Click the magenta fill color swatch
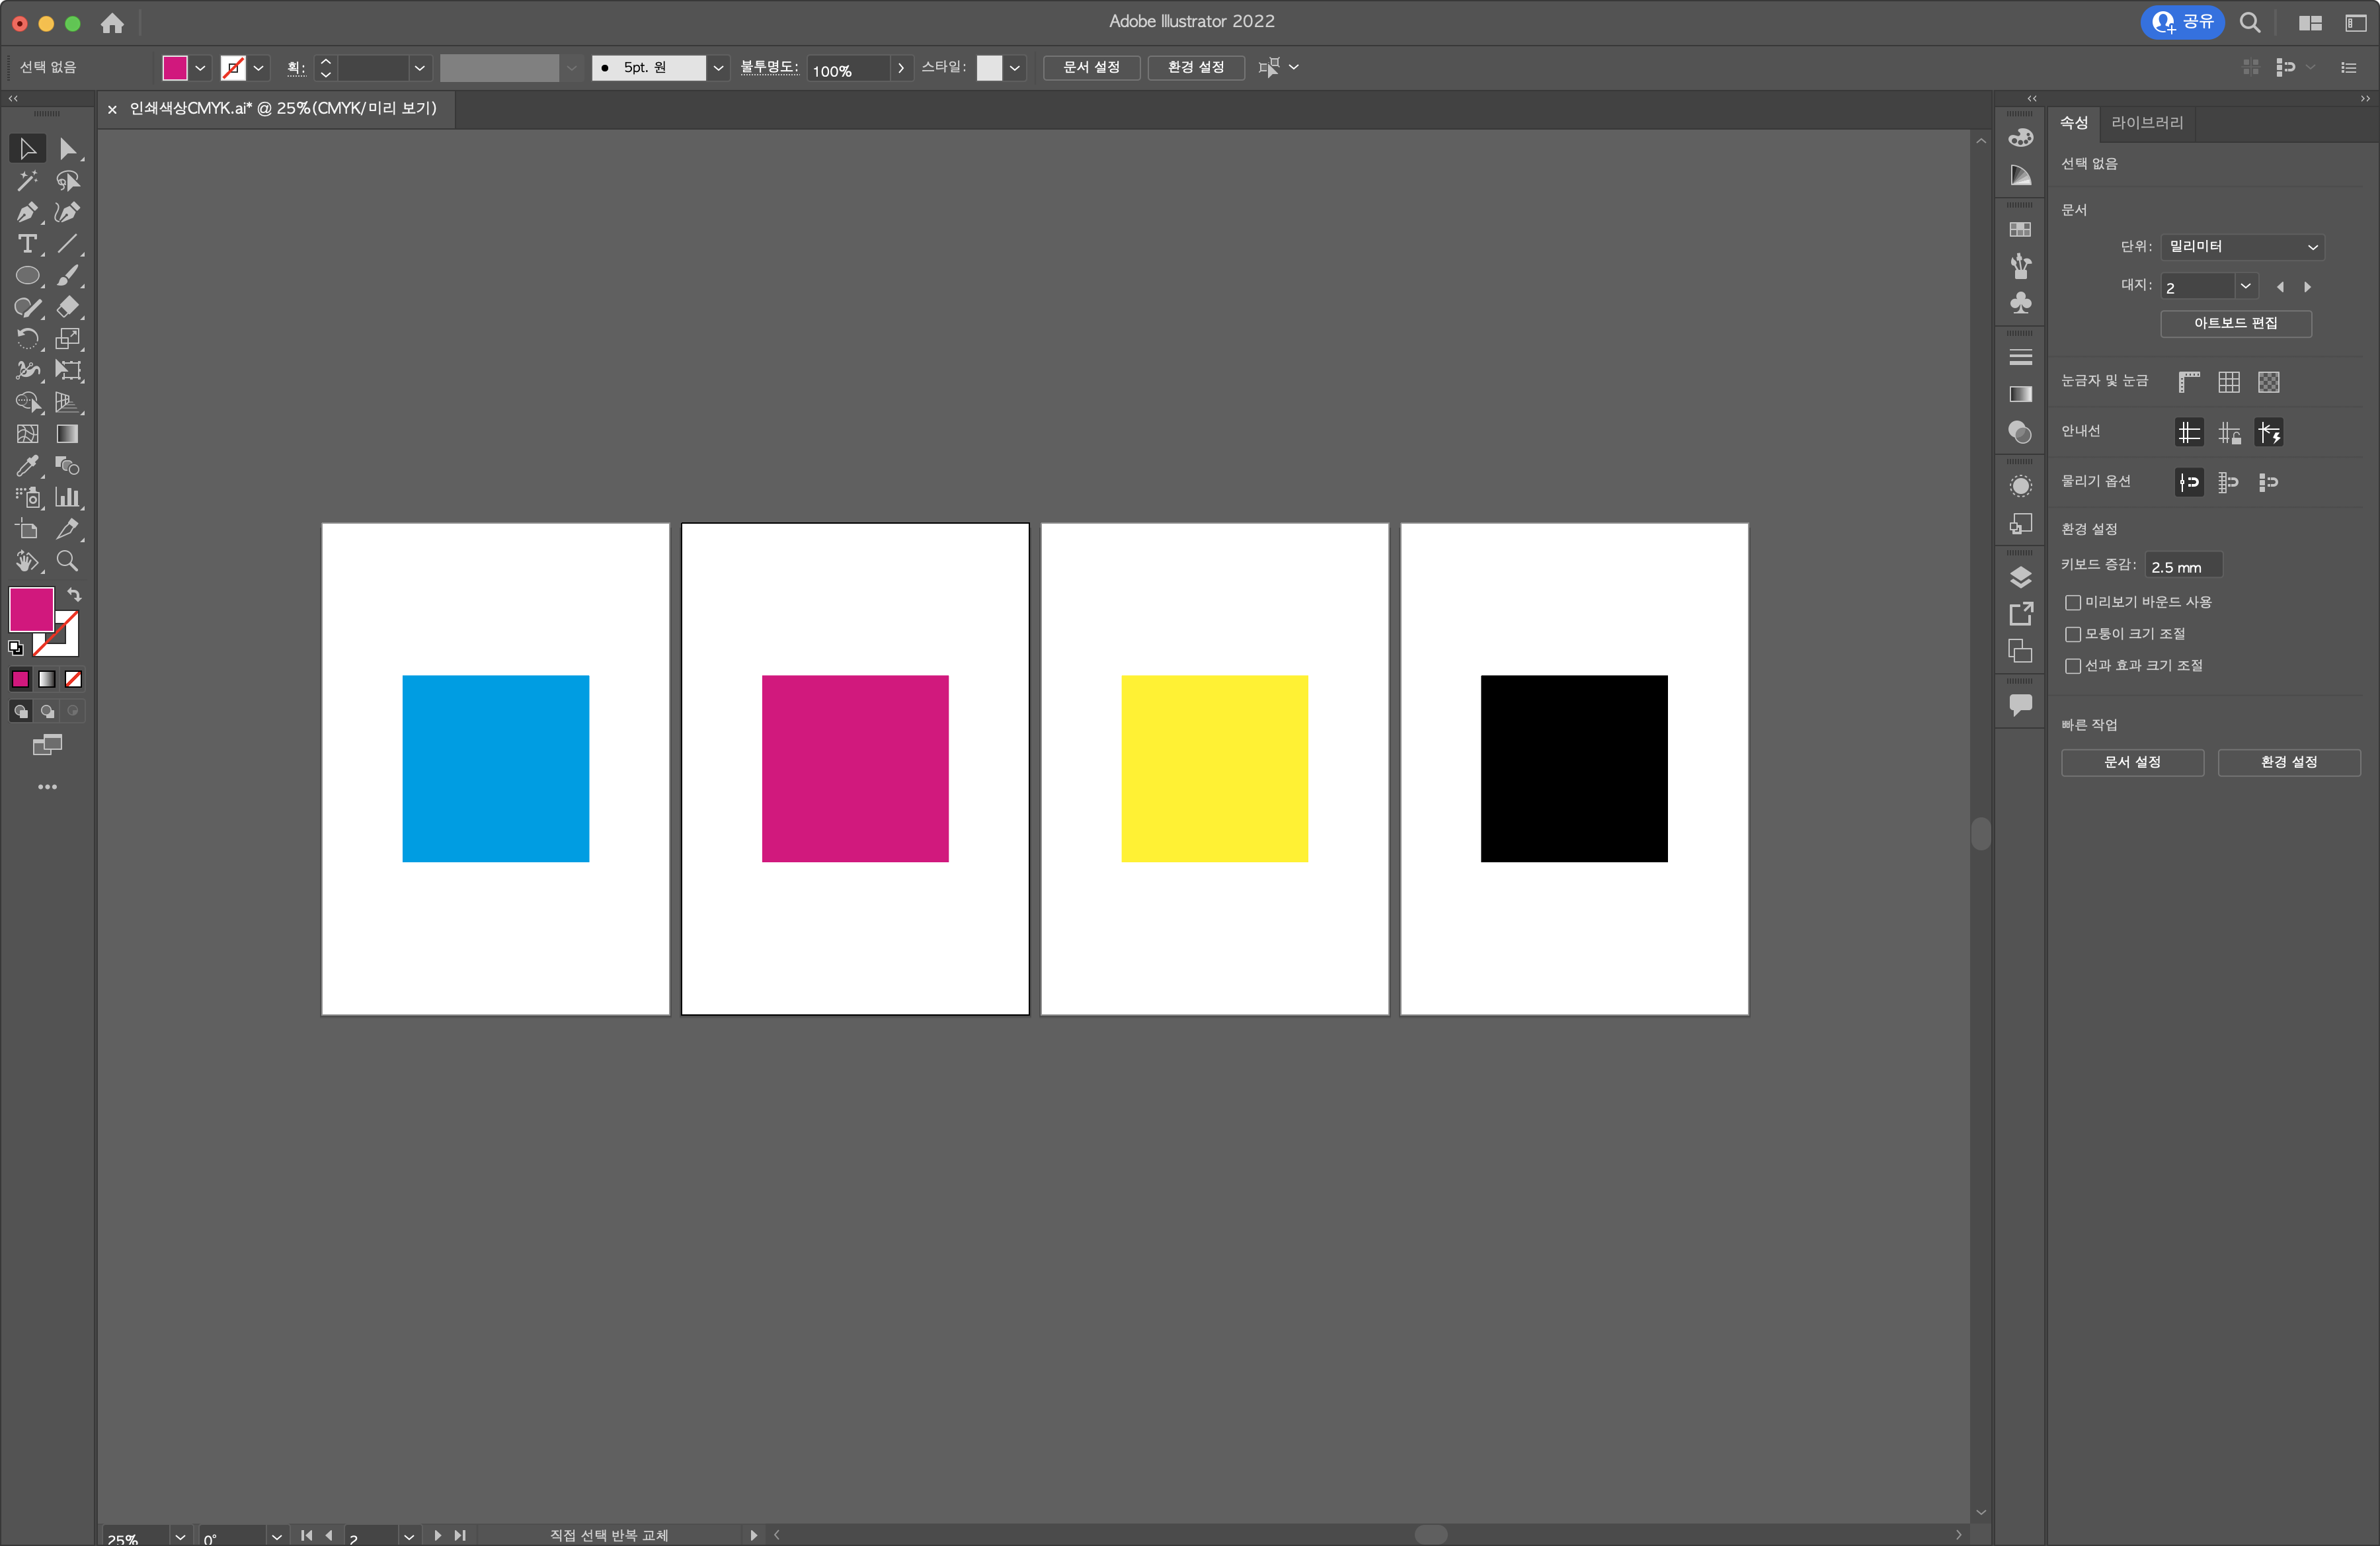The height and width of the screenshot is (1546, 2380). pos(31,609)
